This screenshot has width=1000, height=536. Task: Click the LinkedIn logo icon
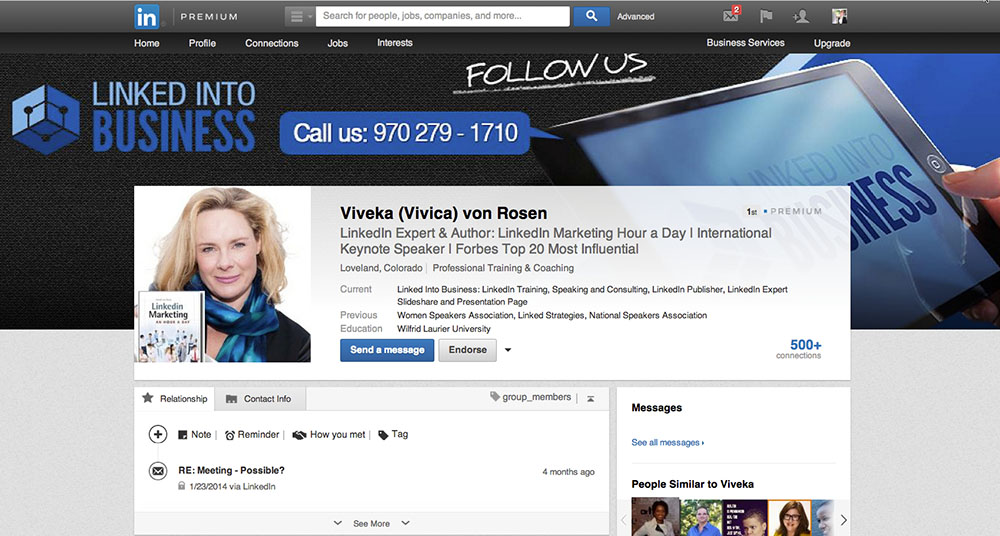147,17
